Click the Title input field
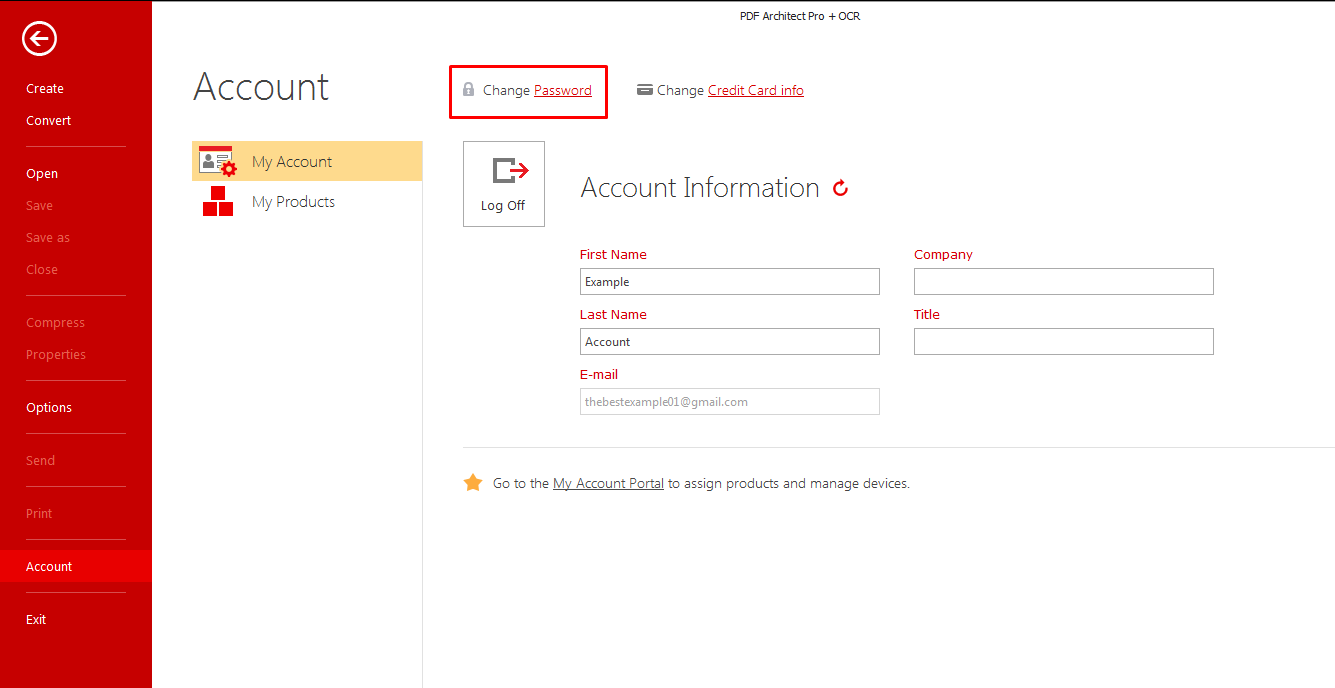1335x688 pixels. (x=1063, y=342)
